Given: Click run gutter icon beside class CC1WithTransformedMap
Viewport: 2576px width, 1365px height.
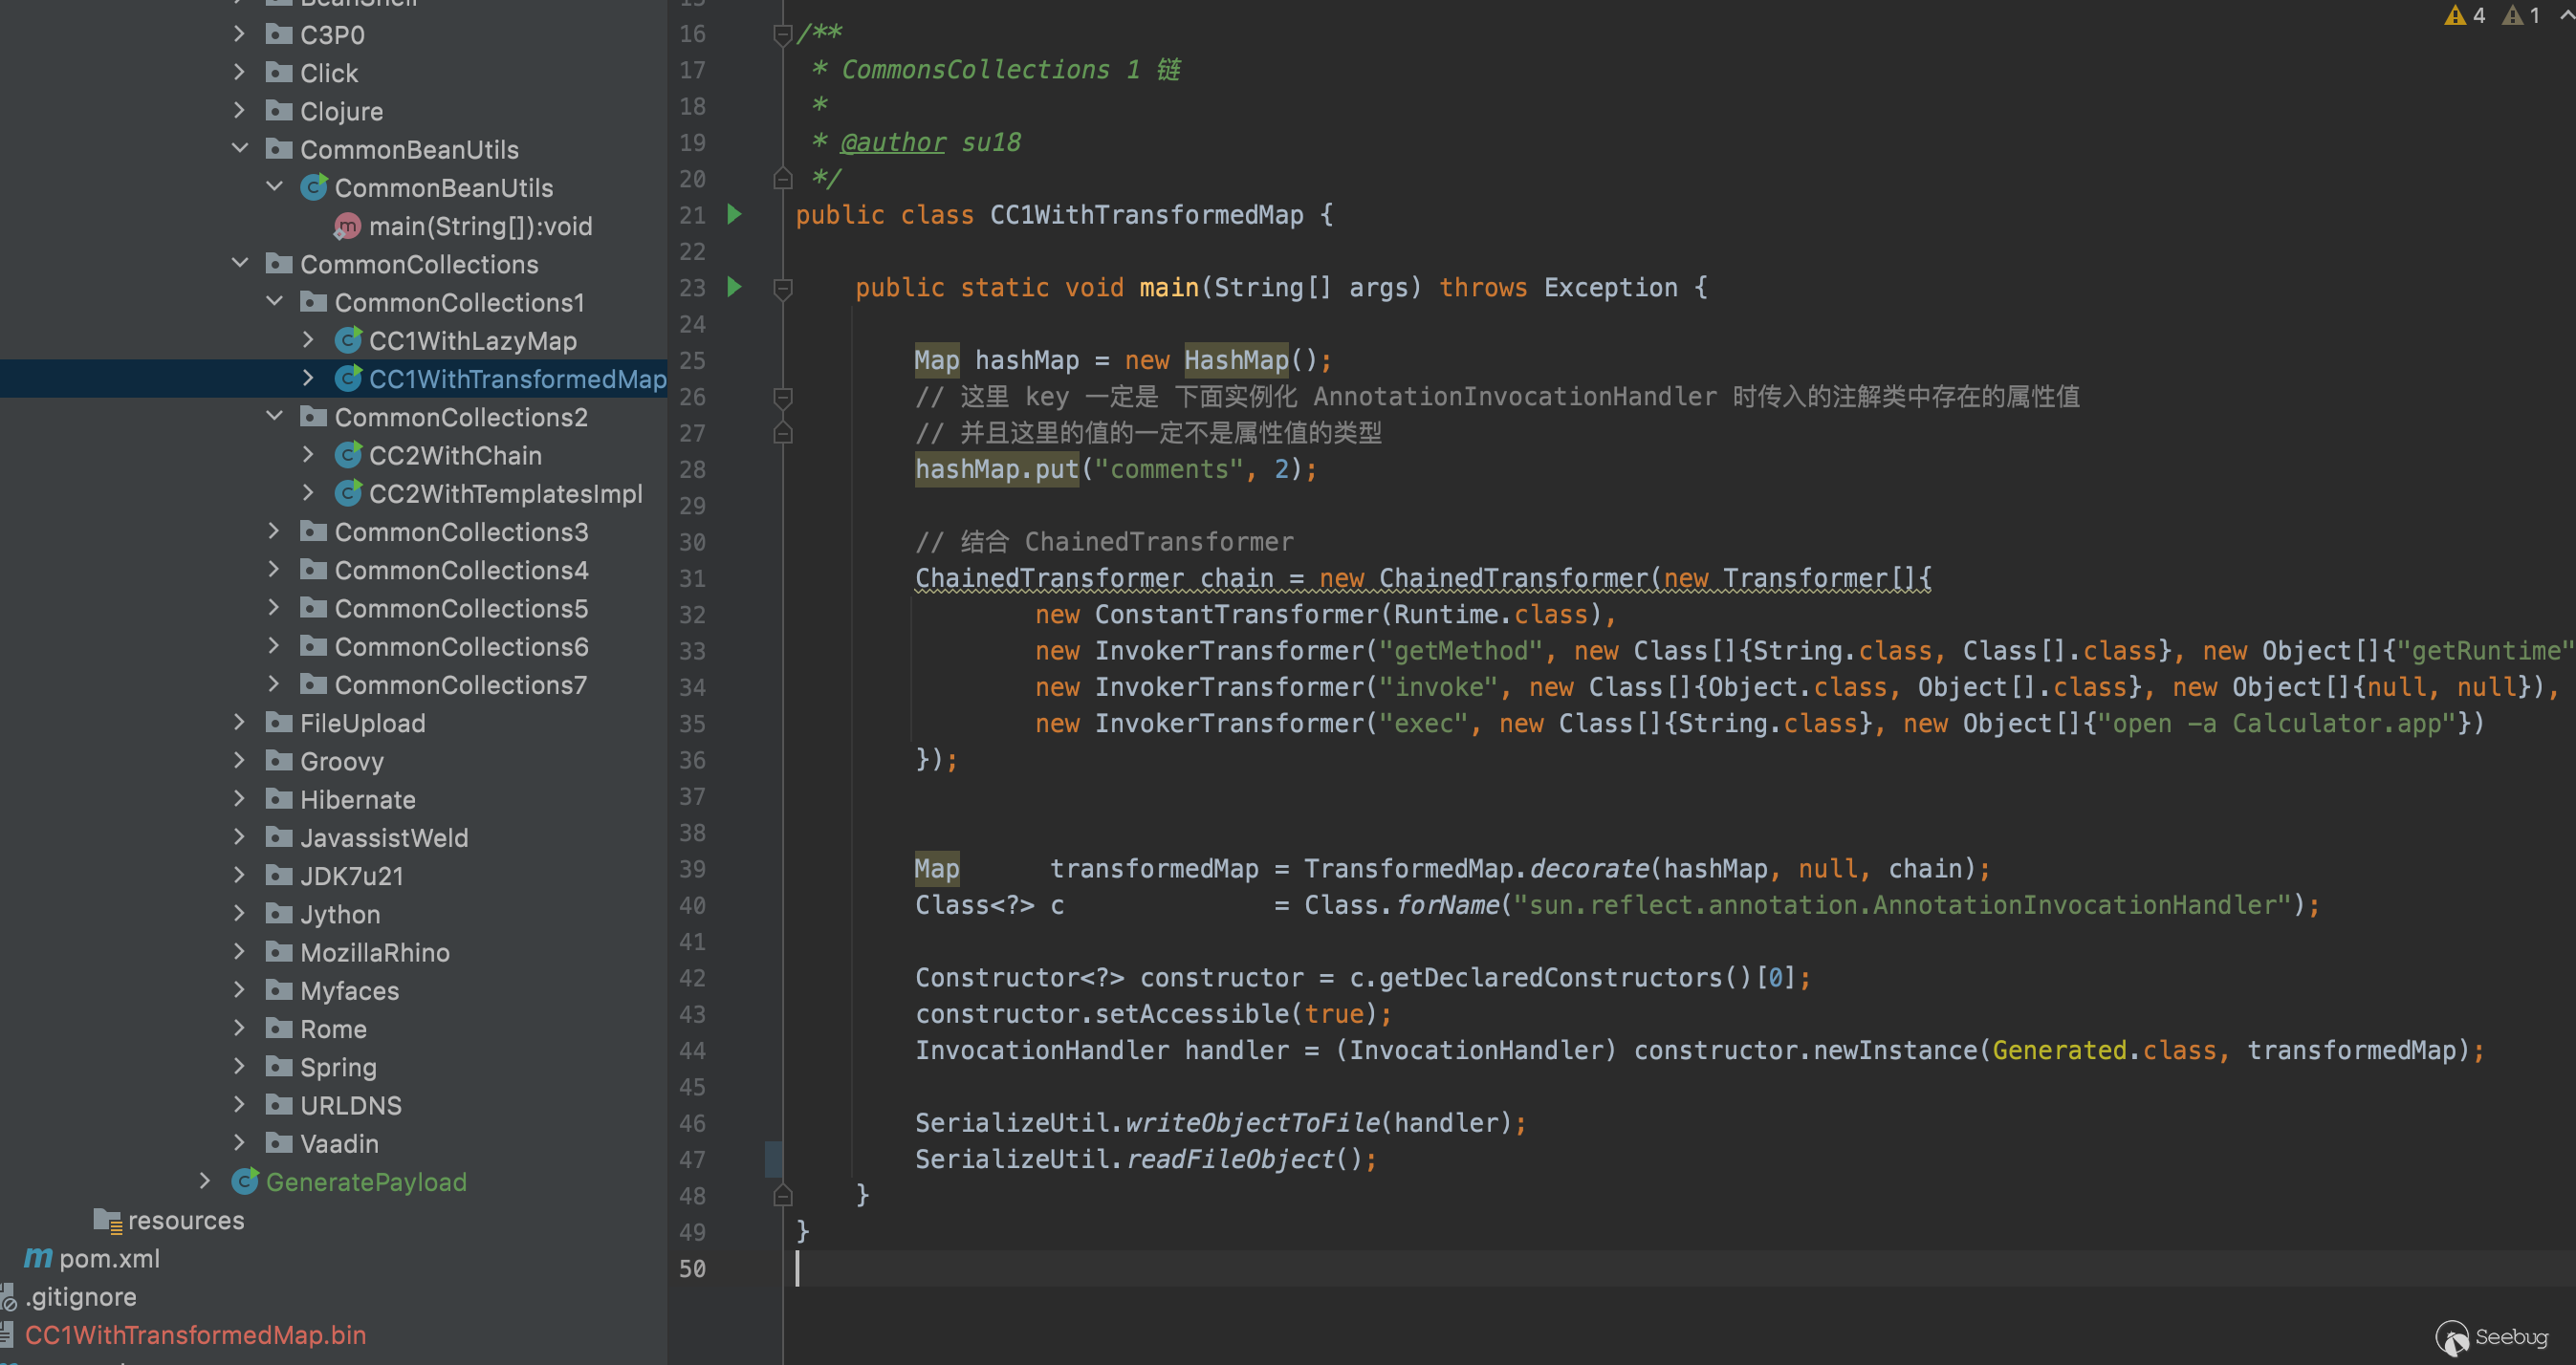Looking at the screenshot, I should [x=734, y=214].
